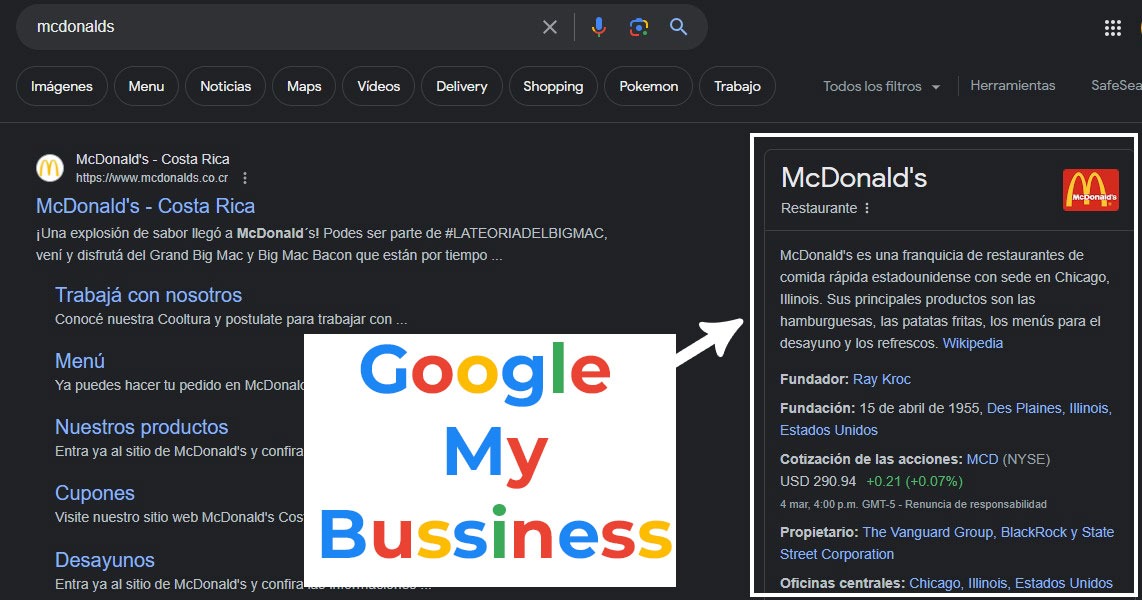Image resolution: width=1142 pixels, height=600 pixels.
Task: Open the Trabajá con nosotros sitelink
Action: [149, 295]
